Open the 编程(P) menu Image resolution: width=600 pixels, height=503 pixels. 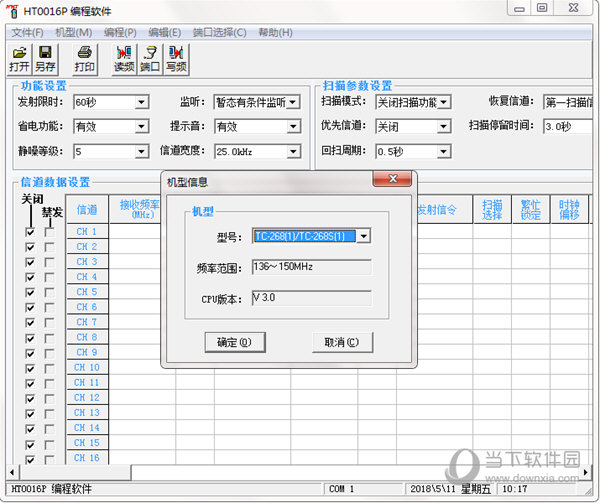120,33
